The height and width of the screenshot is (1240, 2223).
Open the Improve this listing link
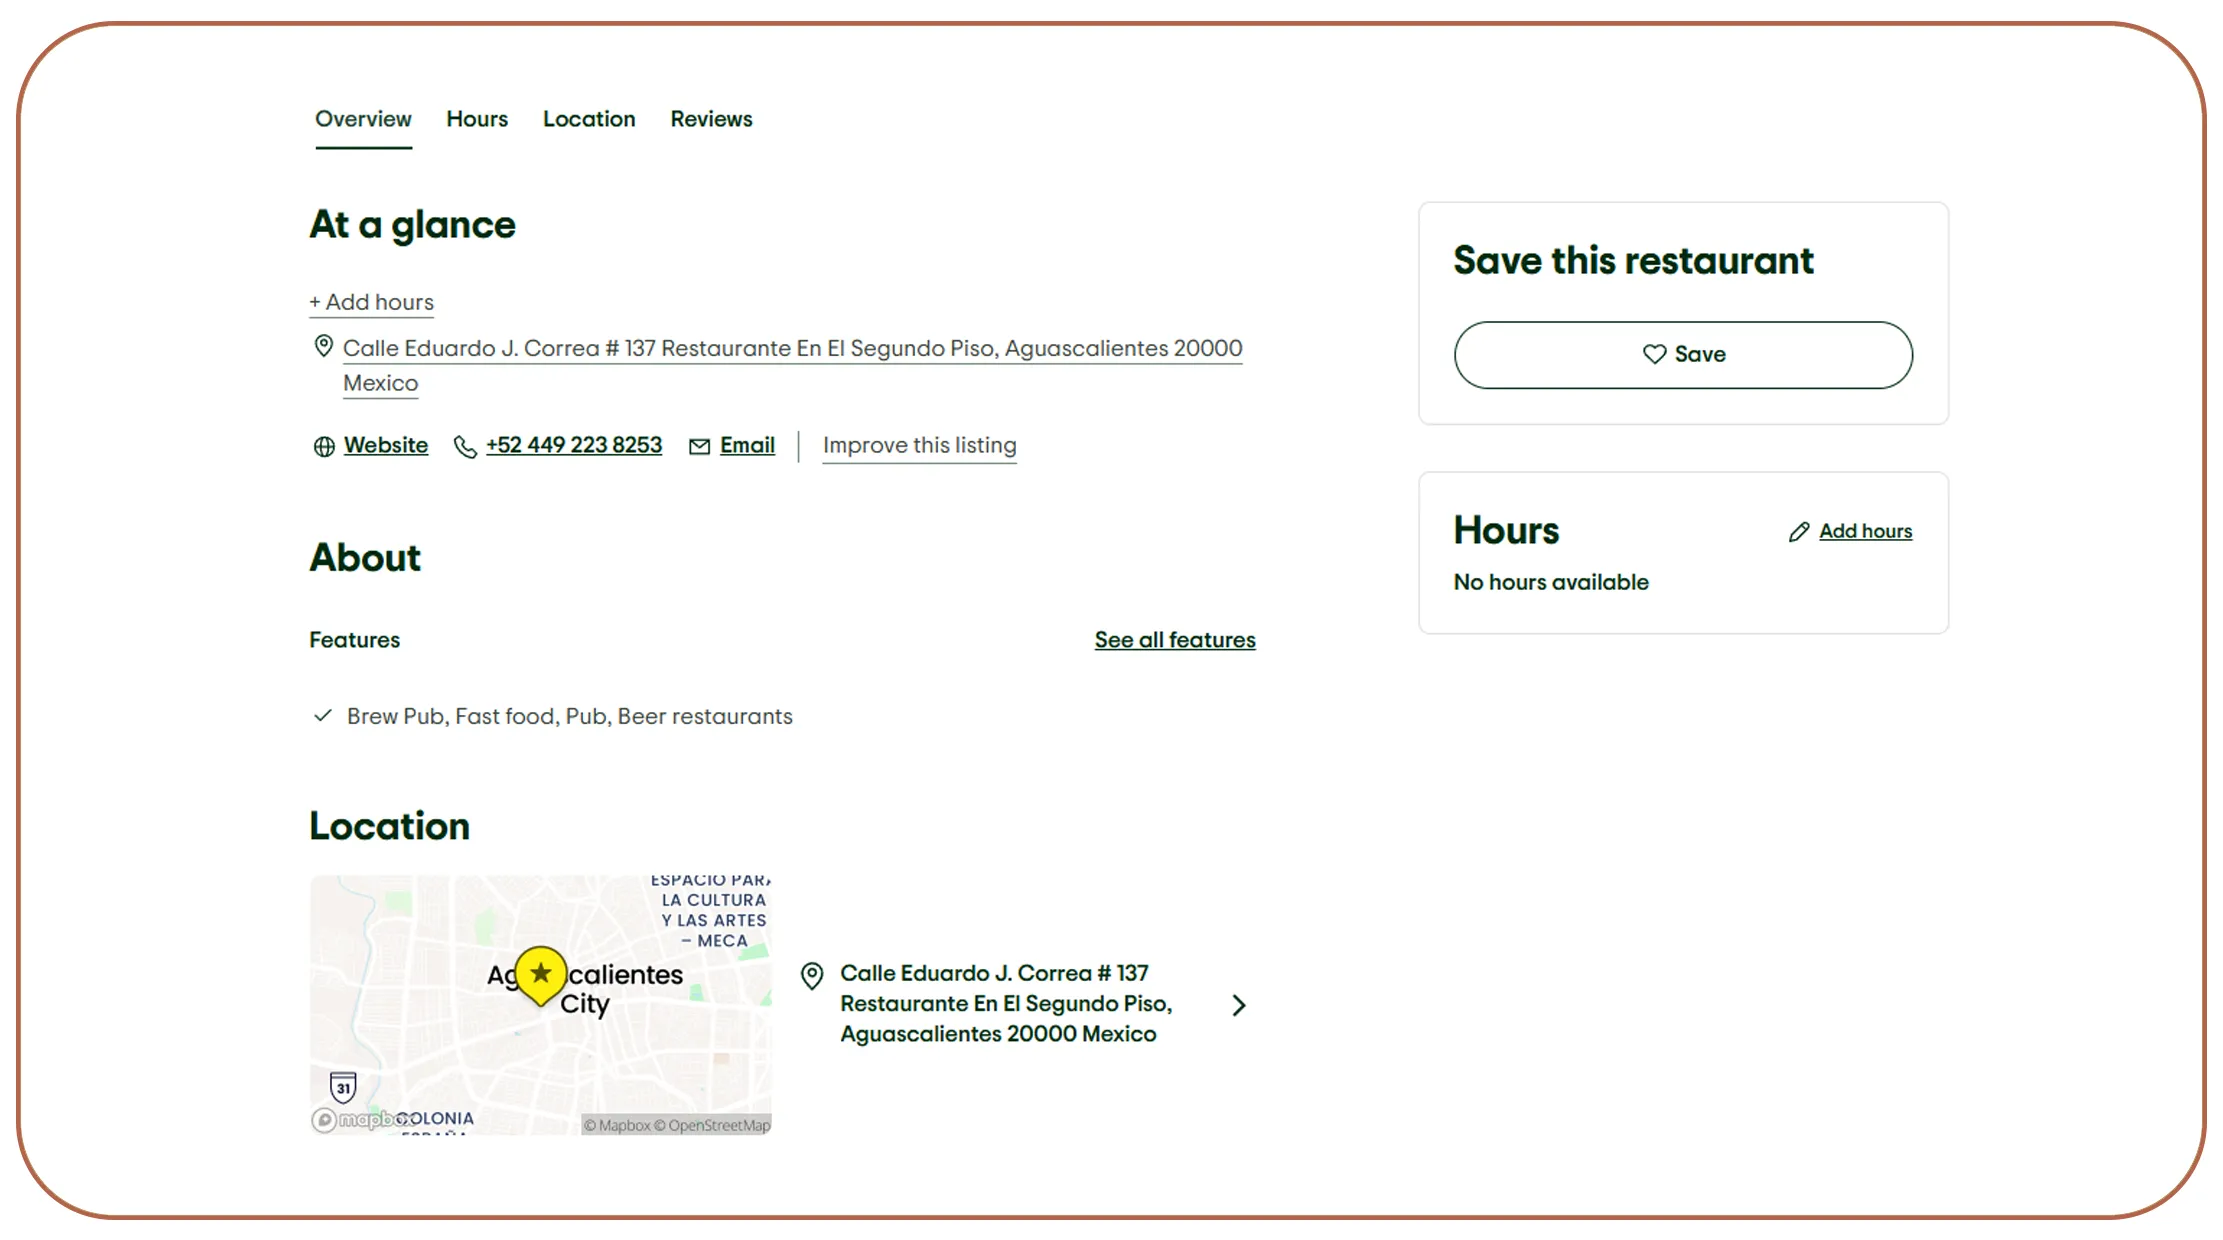919,446
